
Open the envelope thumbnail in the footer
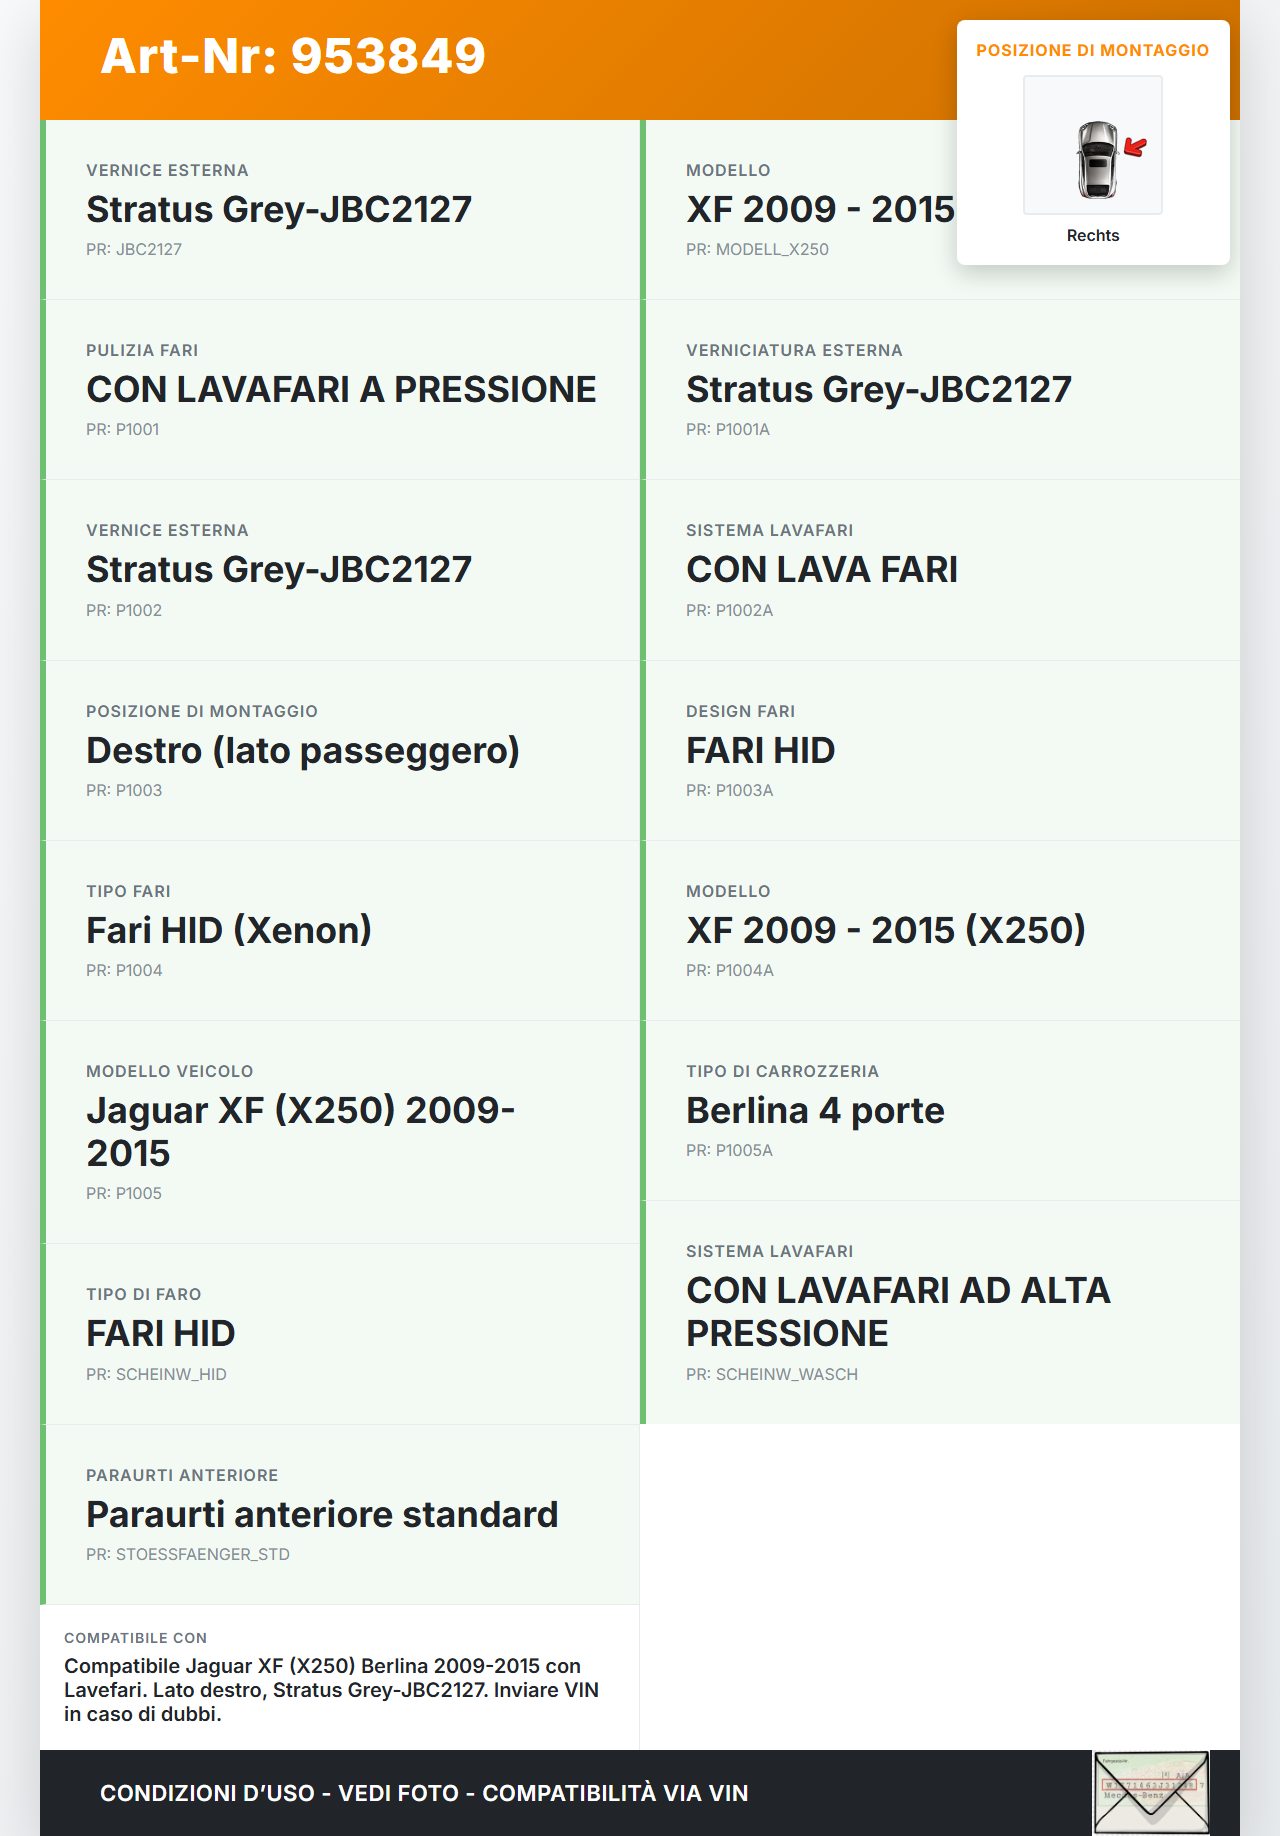pos(1151,1792)
